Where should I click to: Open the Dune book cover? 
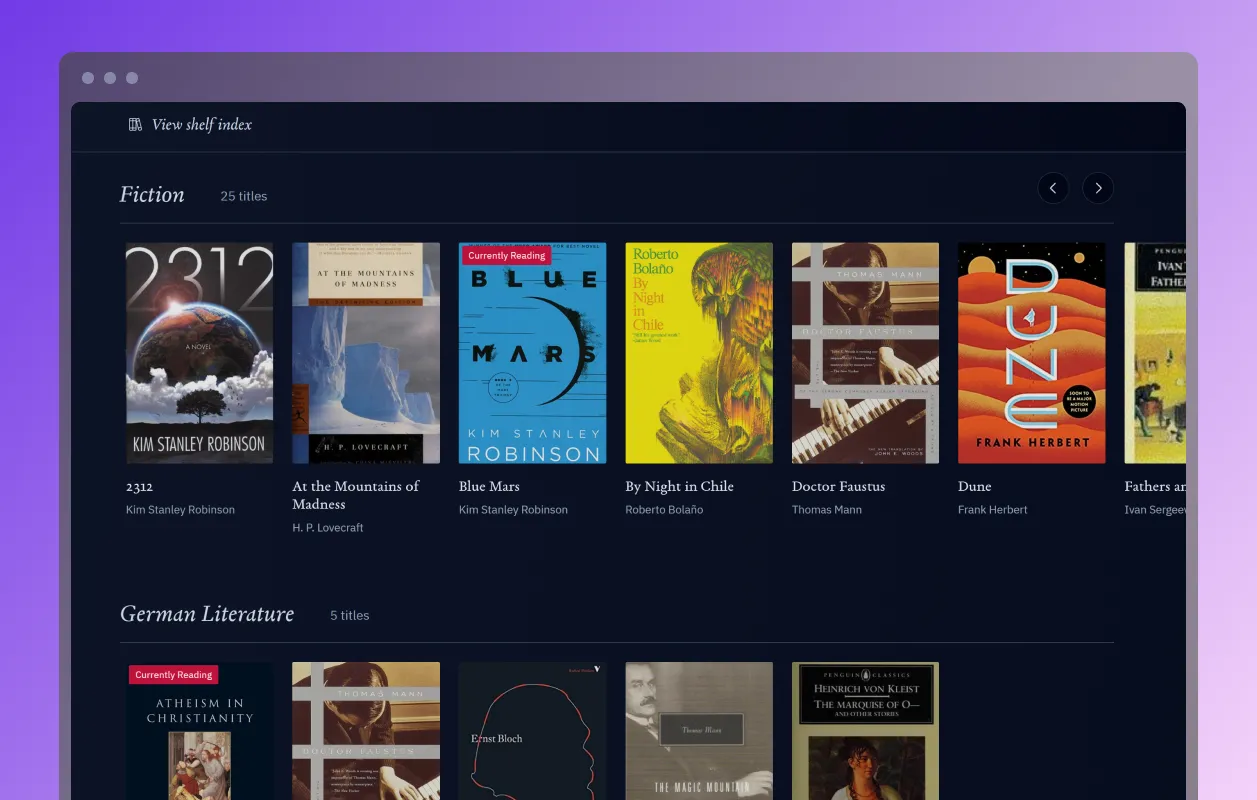[1031, 352]
